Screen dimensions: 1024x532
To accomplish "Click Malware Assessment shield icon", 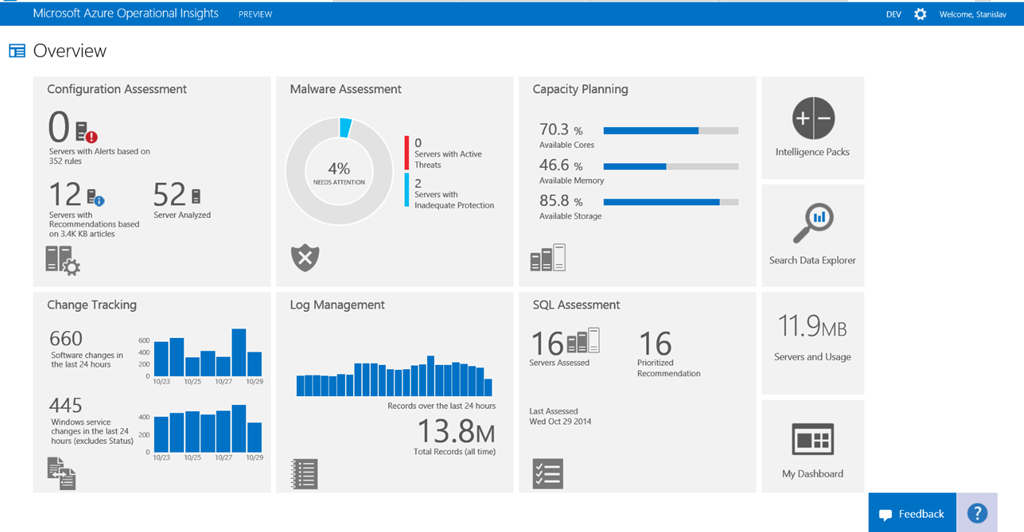I will coord(304,258).
